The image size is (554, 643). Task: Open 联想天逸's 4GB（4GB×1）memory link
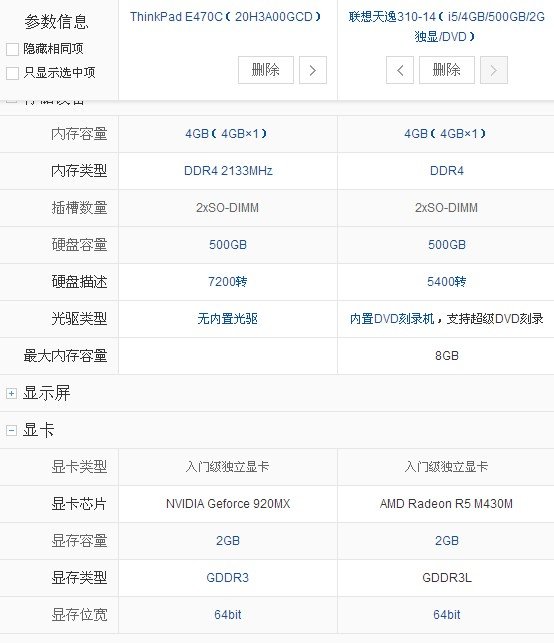coord(445,134)
